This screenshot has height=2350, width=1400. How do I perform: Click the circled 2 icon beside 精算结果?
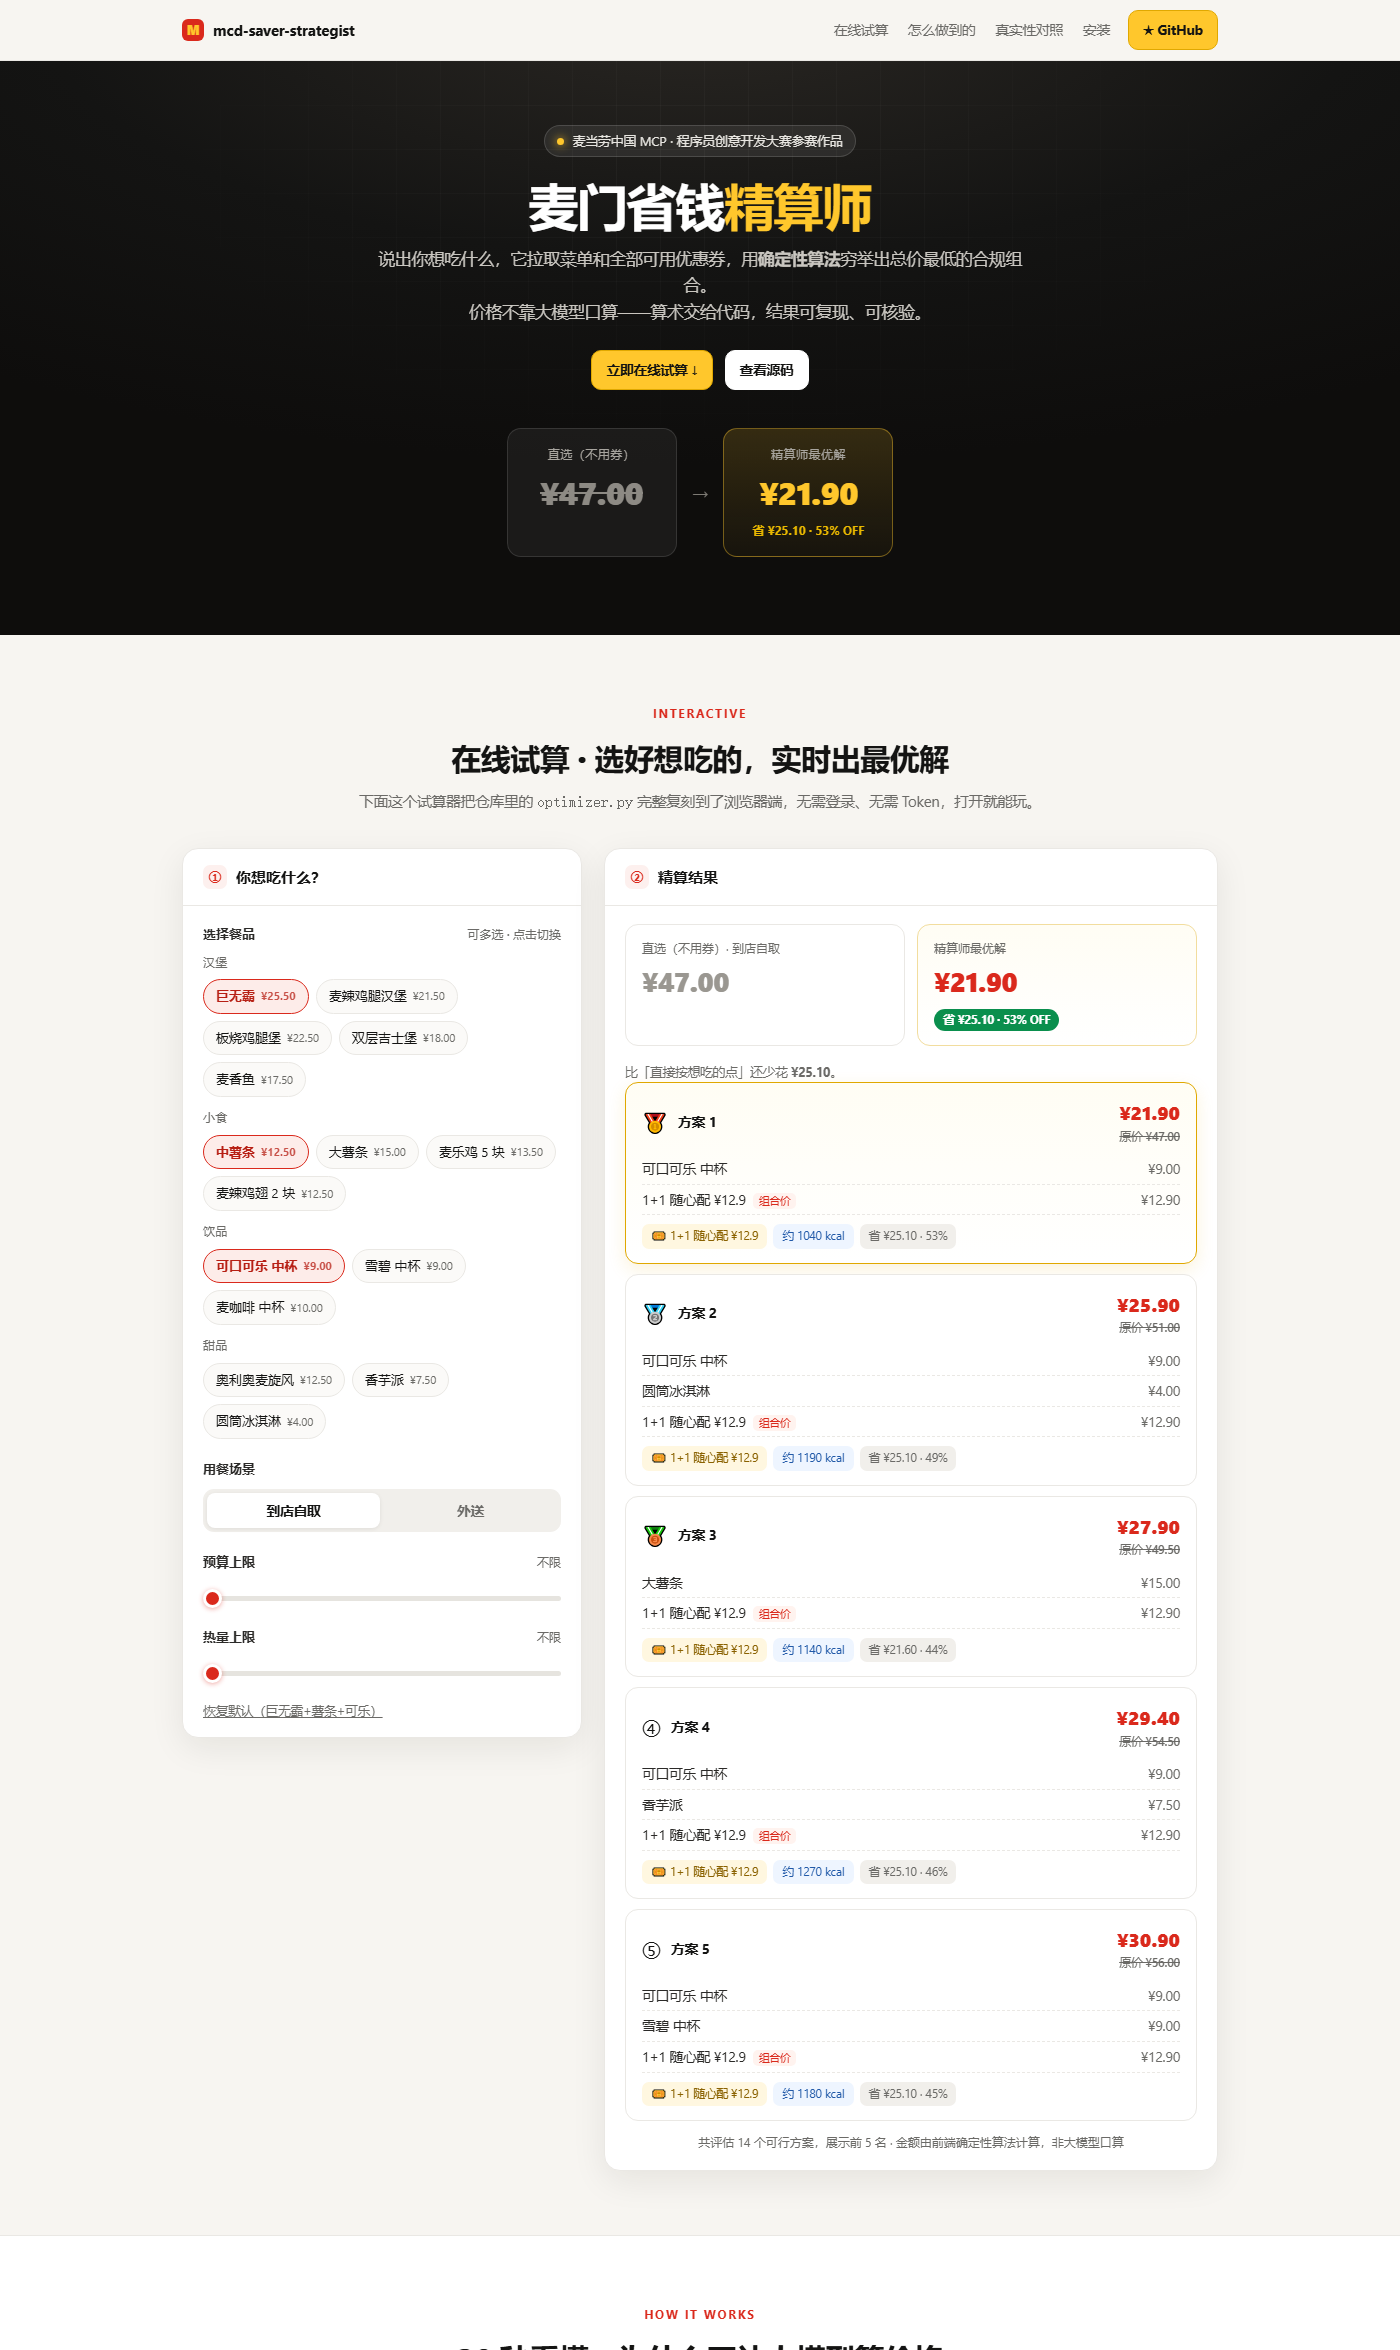click(637, 877)
